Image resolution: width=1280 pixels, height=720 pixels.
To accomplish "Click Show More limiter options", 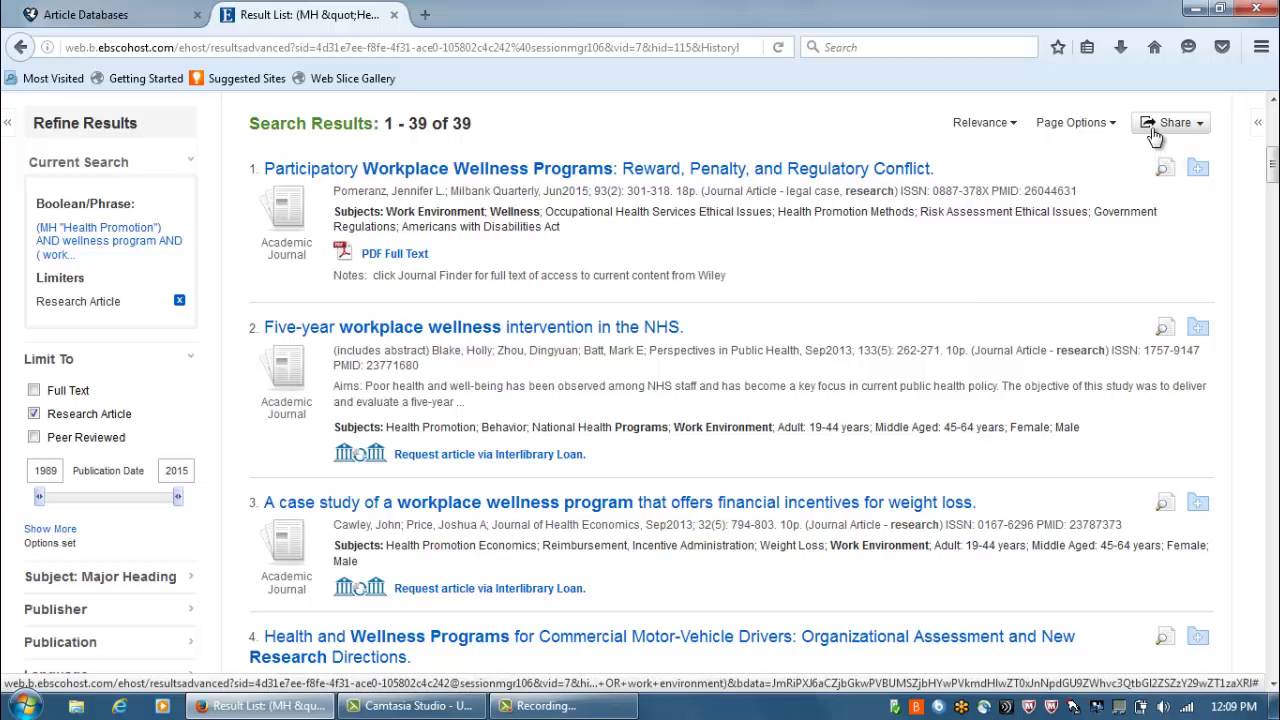I will (50, 529).
